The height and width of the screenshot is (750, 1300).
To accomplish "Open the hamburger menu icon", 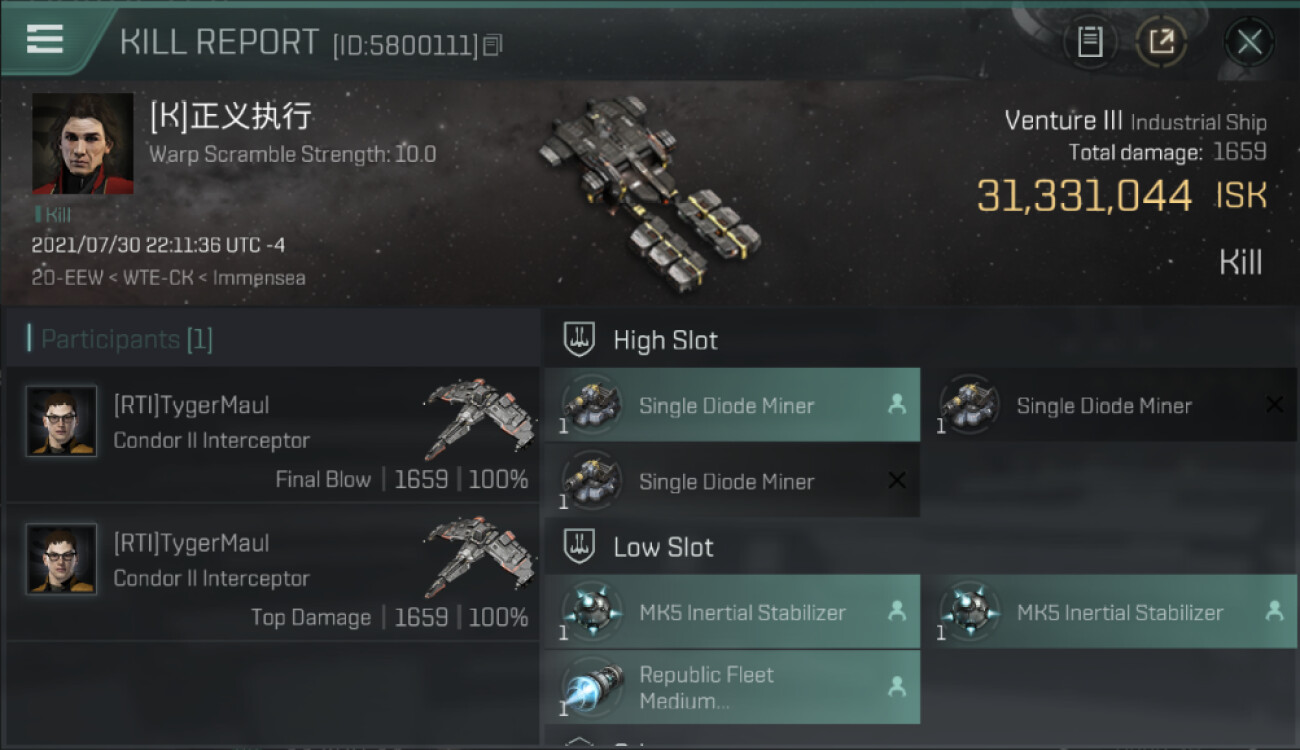I will [x=44, y=39].
